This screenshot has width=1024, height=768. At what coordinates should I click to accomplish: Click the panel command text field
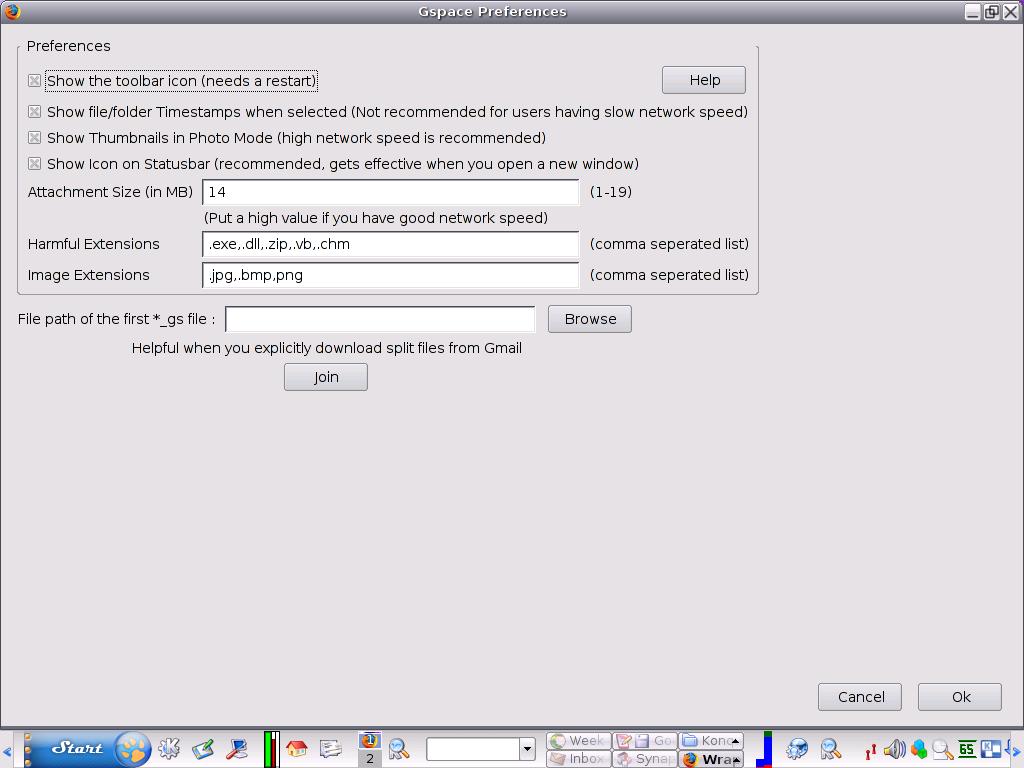[473, 748]
